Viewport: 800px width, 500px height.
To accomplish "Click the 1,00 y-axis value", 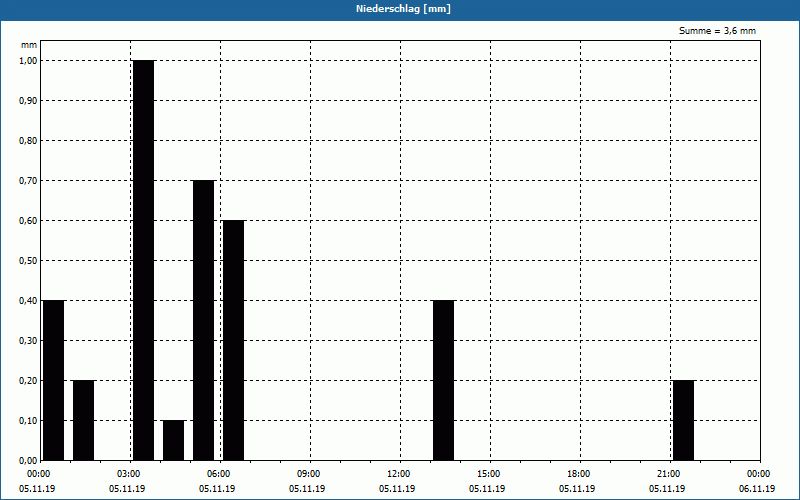I will (28, 61).
